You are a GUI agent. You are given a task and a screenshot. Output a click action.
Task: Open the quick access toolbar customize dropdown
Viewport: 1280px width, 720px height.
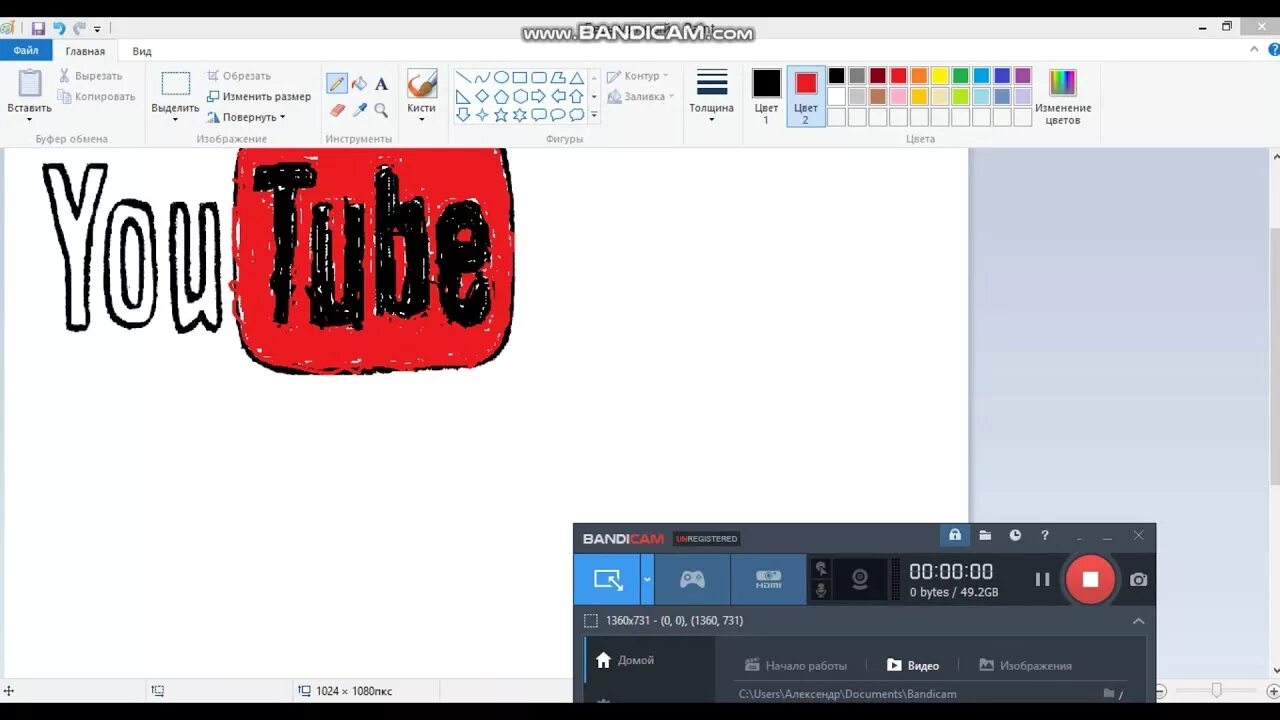click(97, 30)
